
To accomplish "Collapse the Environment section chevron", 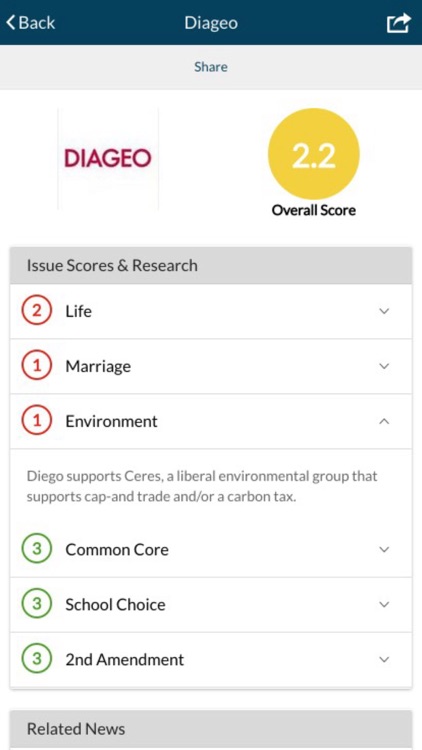I will pyautogui.click(x=384, y=421).
